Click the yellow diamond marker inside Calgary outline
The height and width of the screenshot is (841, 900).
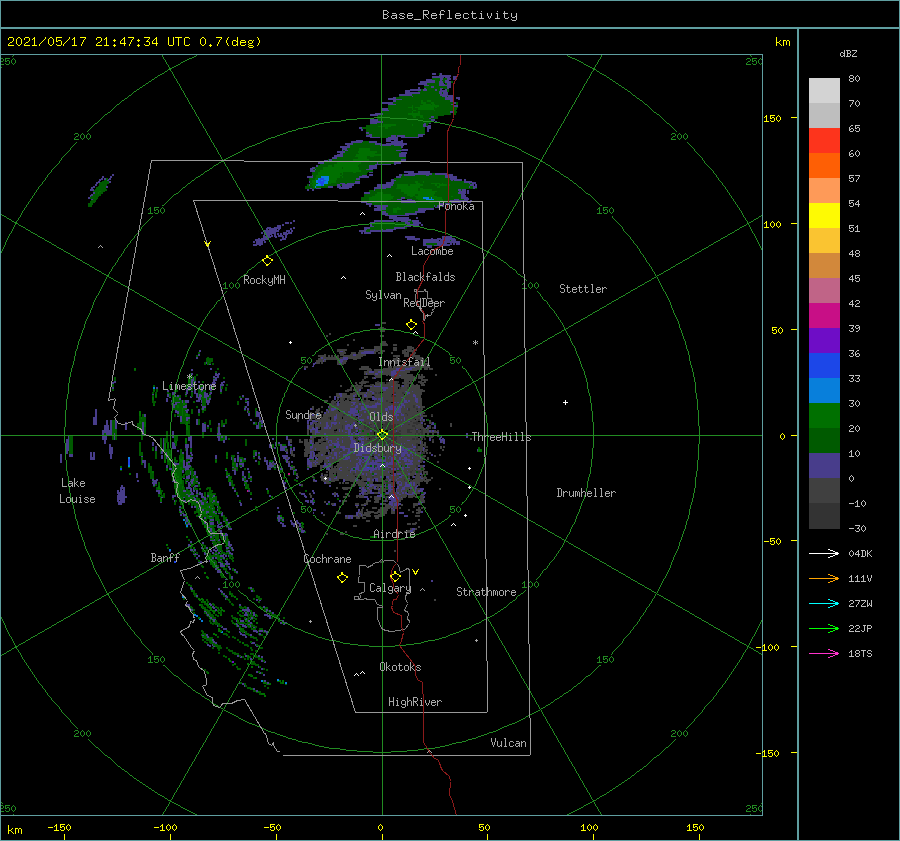pyautogui.click(x=395, y=576)
